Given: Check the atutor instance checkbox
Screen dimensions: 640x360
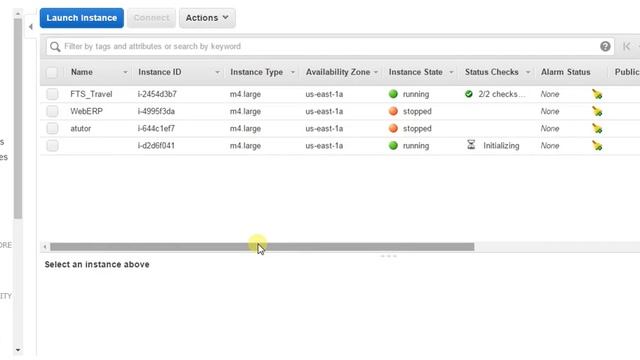Looking at the screenshot, I should (52, 129).
